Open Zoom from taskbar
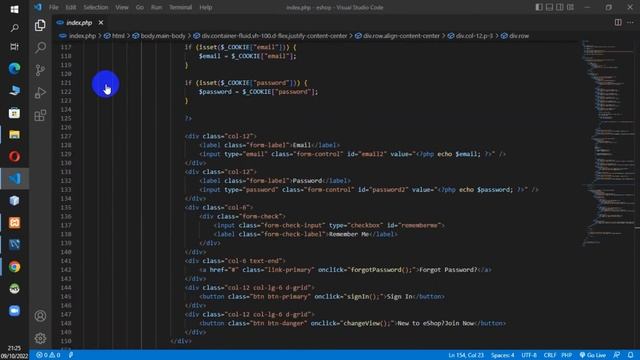This screenshot has width=640, height=360. [14, 311]
